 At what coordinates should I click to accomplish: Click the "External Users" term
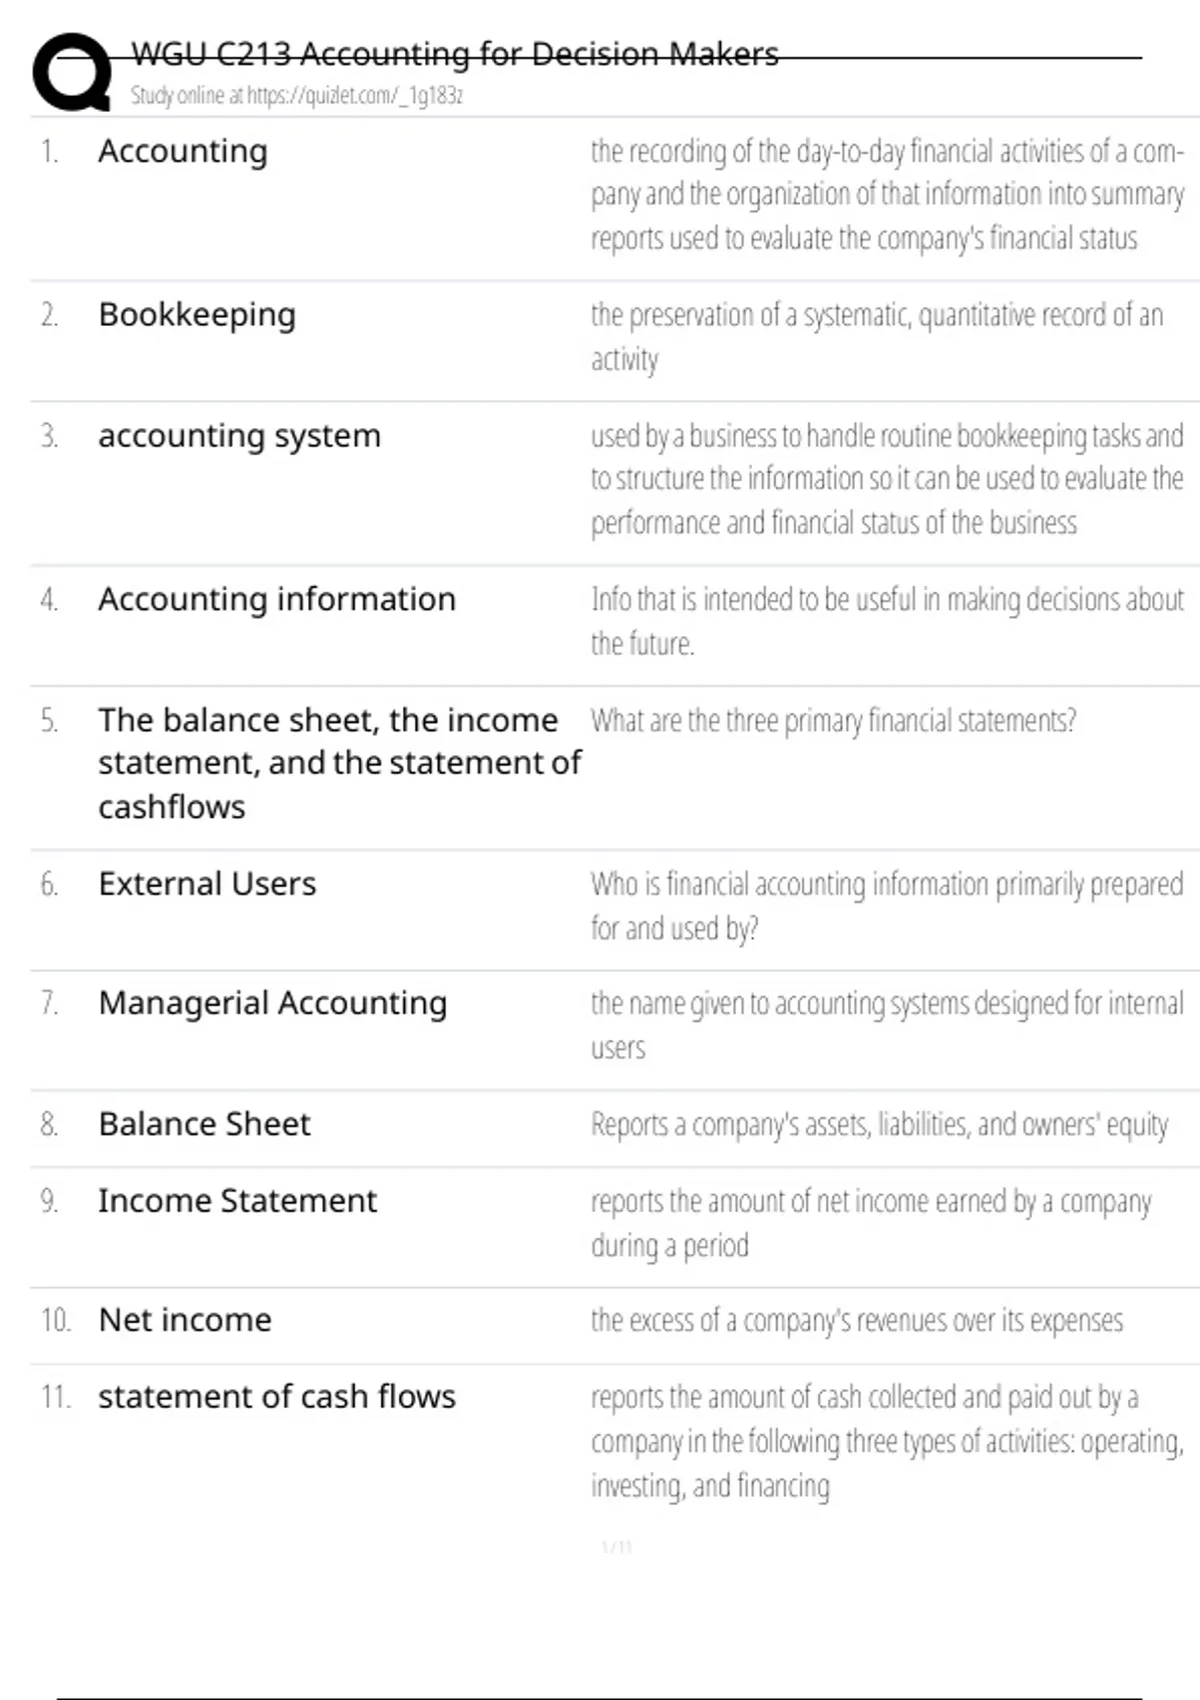pyautogui.click(x=207, y=884)
